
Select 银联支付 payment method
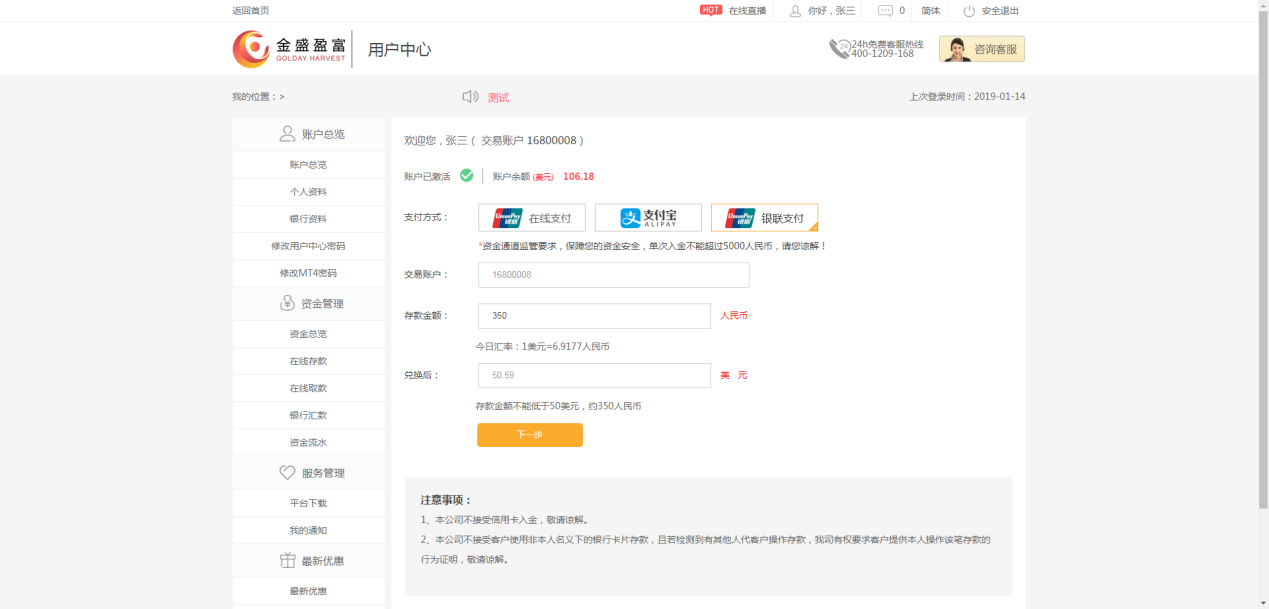pyautogui.click(x=764, y=218)
